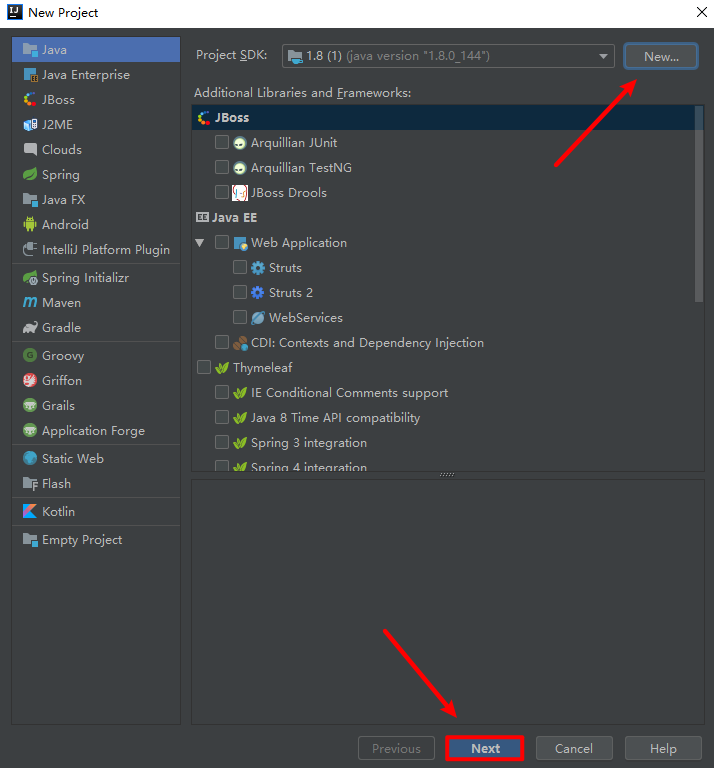
Task: Pick the IntelliJ Platform Plugin icon
Action: click(x=30, y=249)
